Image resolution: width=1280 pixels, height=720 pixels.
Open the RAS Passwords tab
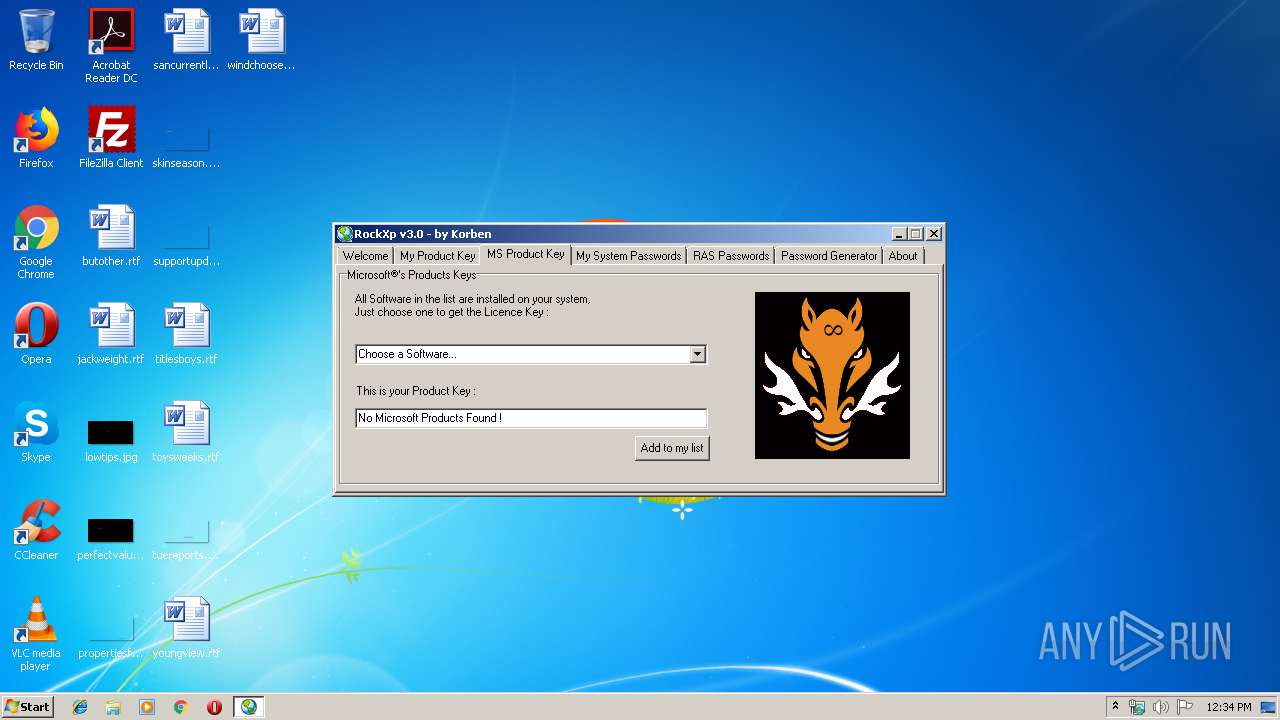(x=731, y=256)
